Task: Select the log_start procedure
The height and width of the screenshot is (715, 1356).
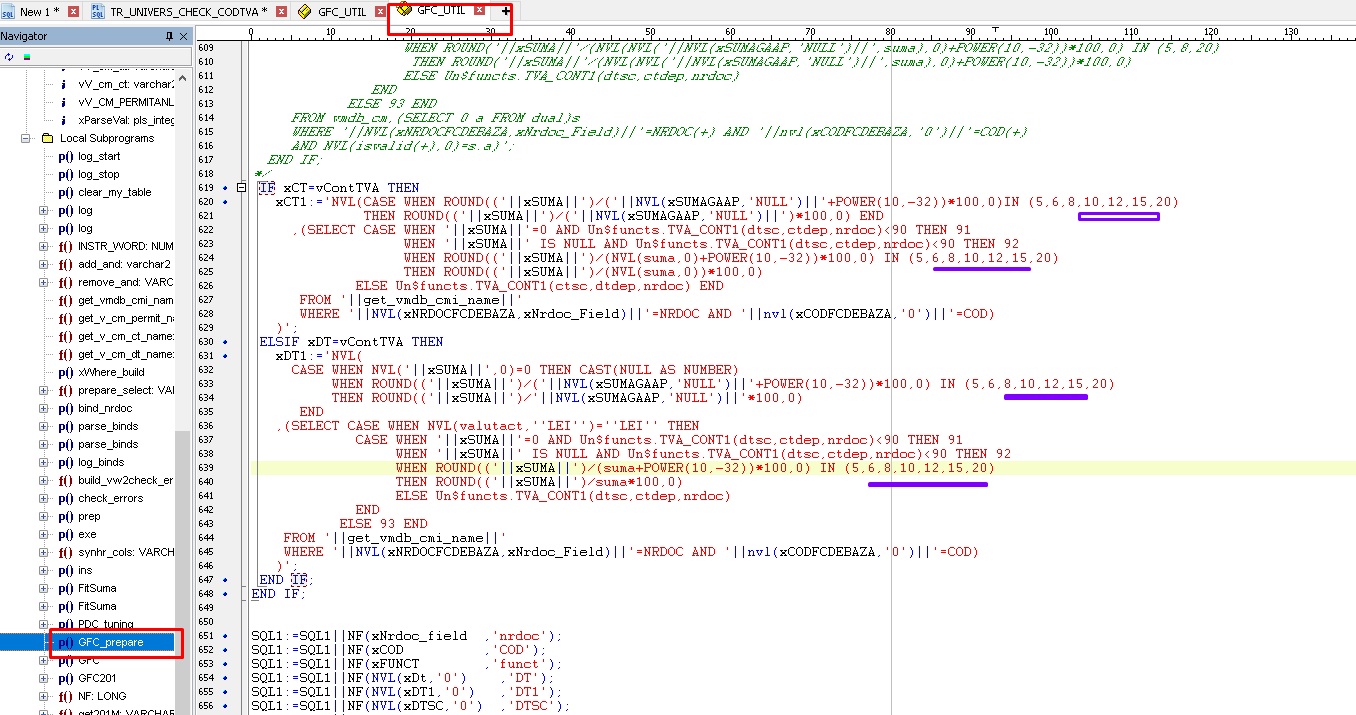Action: (x=98, y=156)
